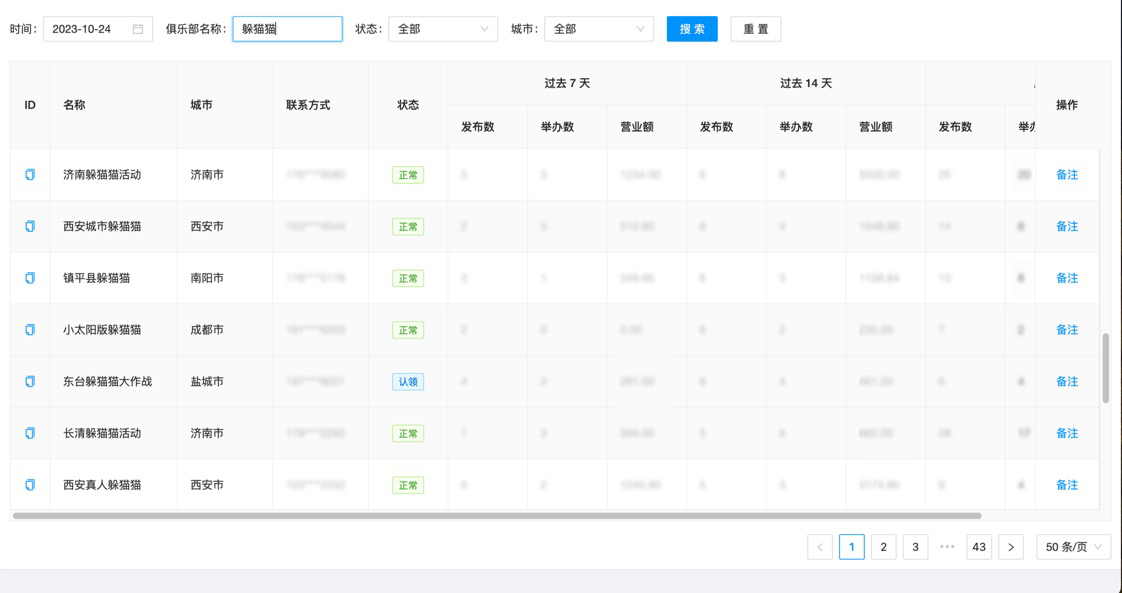Screen dimensions: 1122x593
Task: Open the 状态 dropdown
Action: [x=443, y=29]
